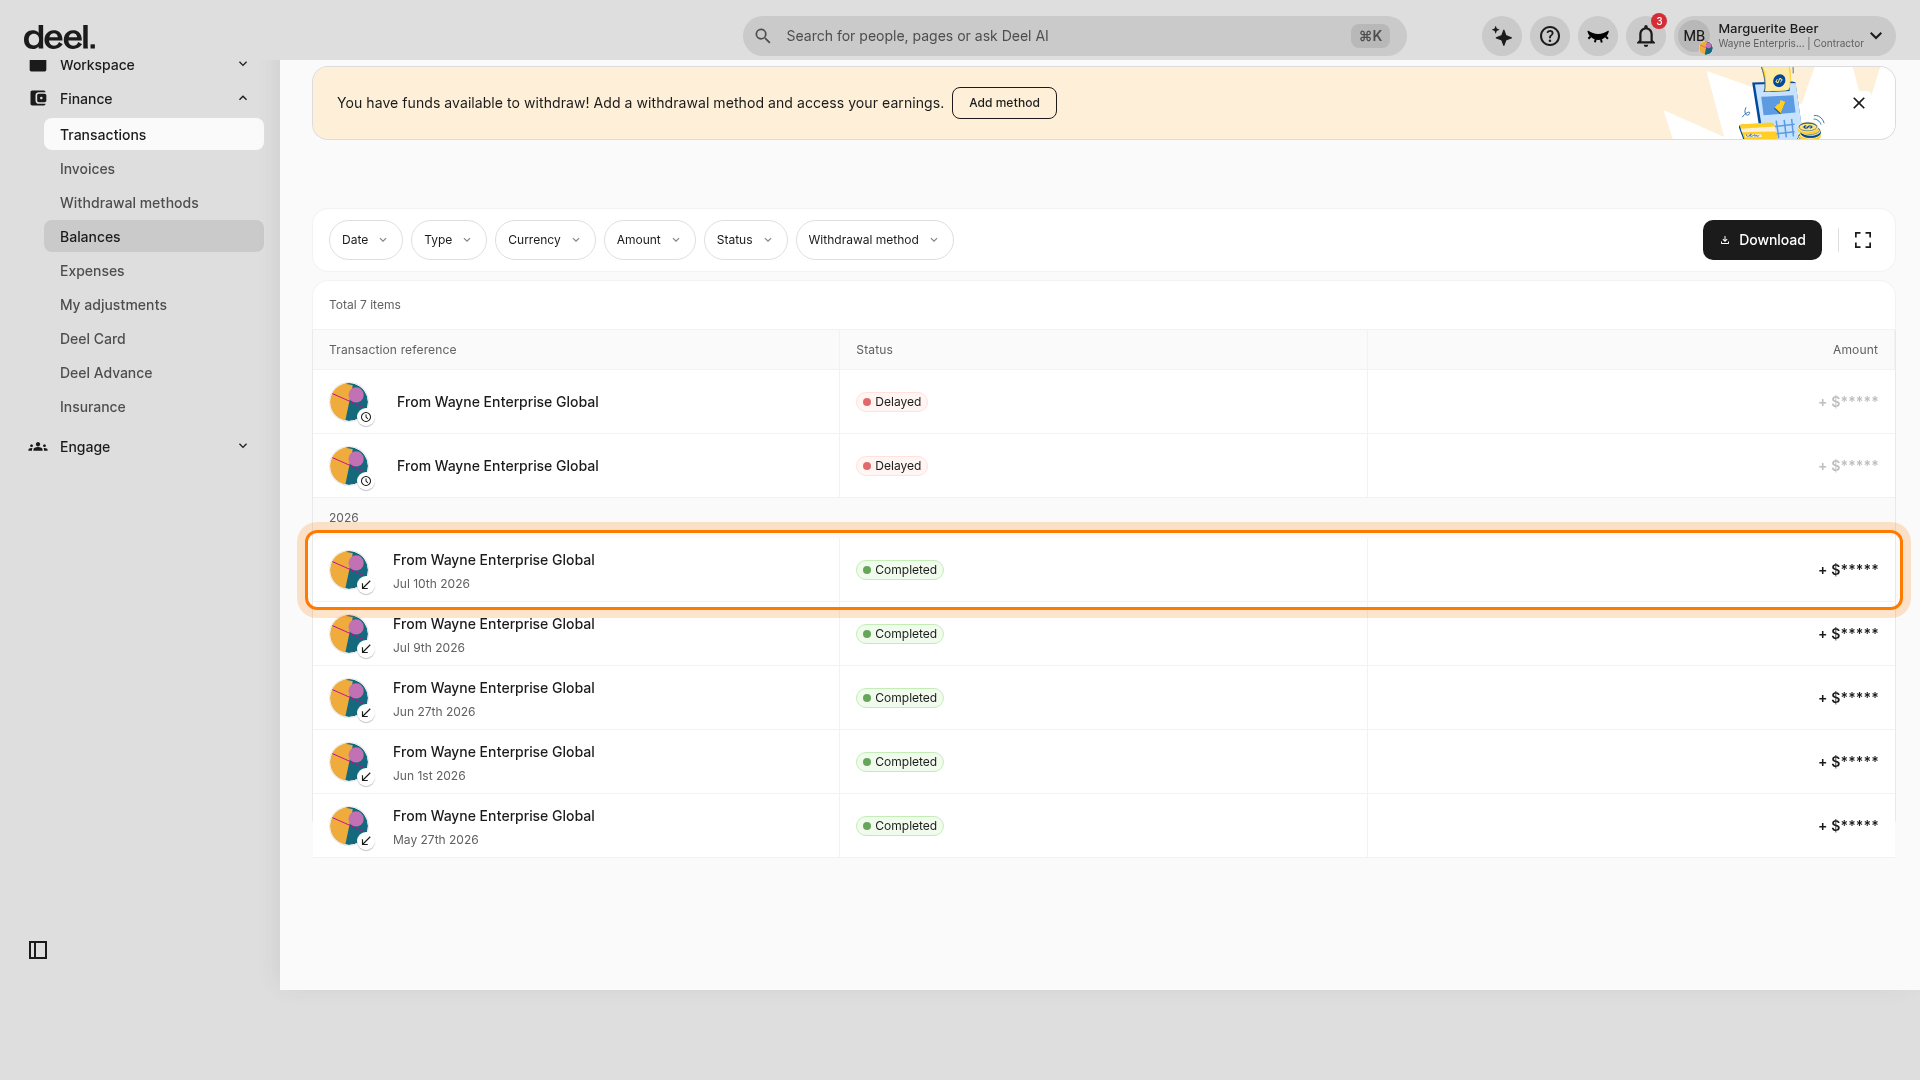Click the avatar in the Jul 9th 2026 row
1920x1080 pixels.
coord(350,634)
